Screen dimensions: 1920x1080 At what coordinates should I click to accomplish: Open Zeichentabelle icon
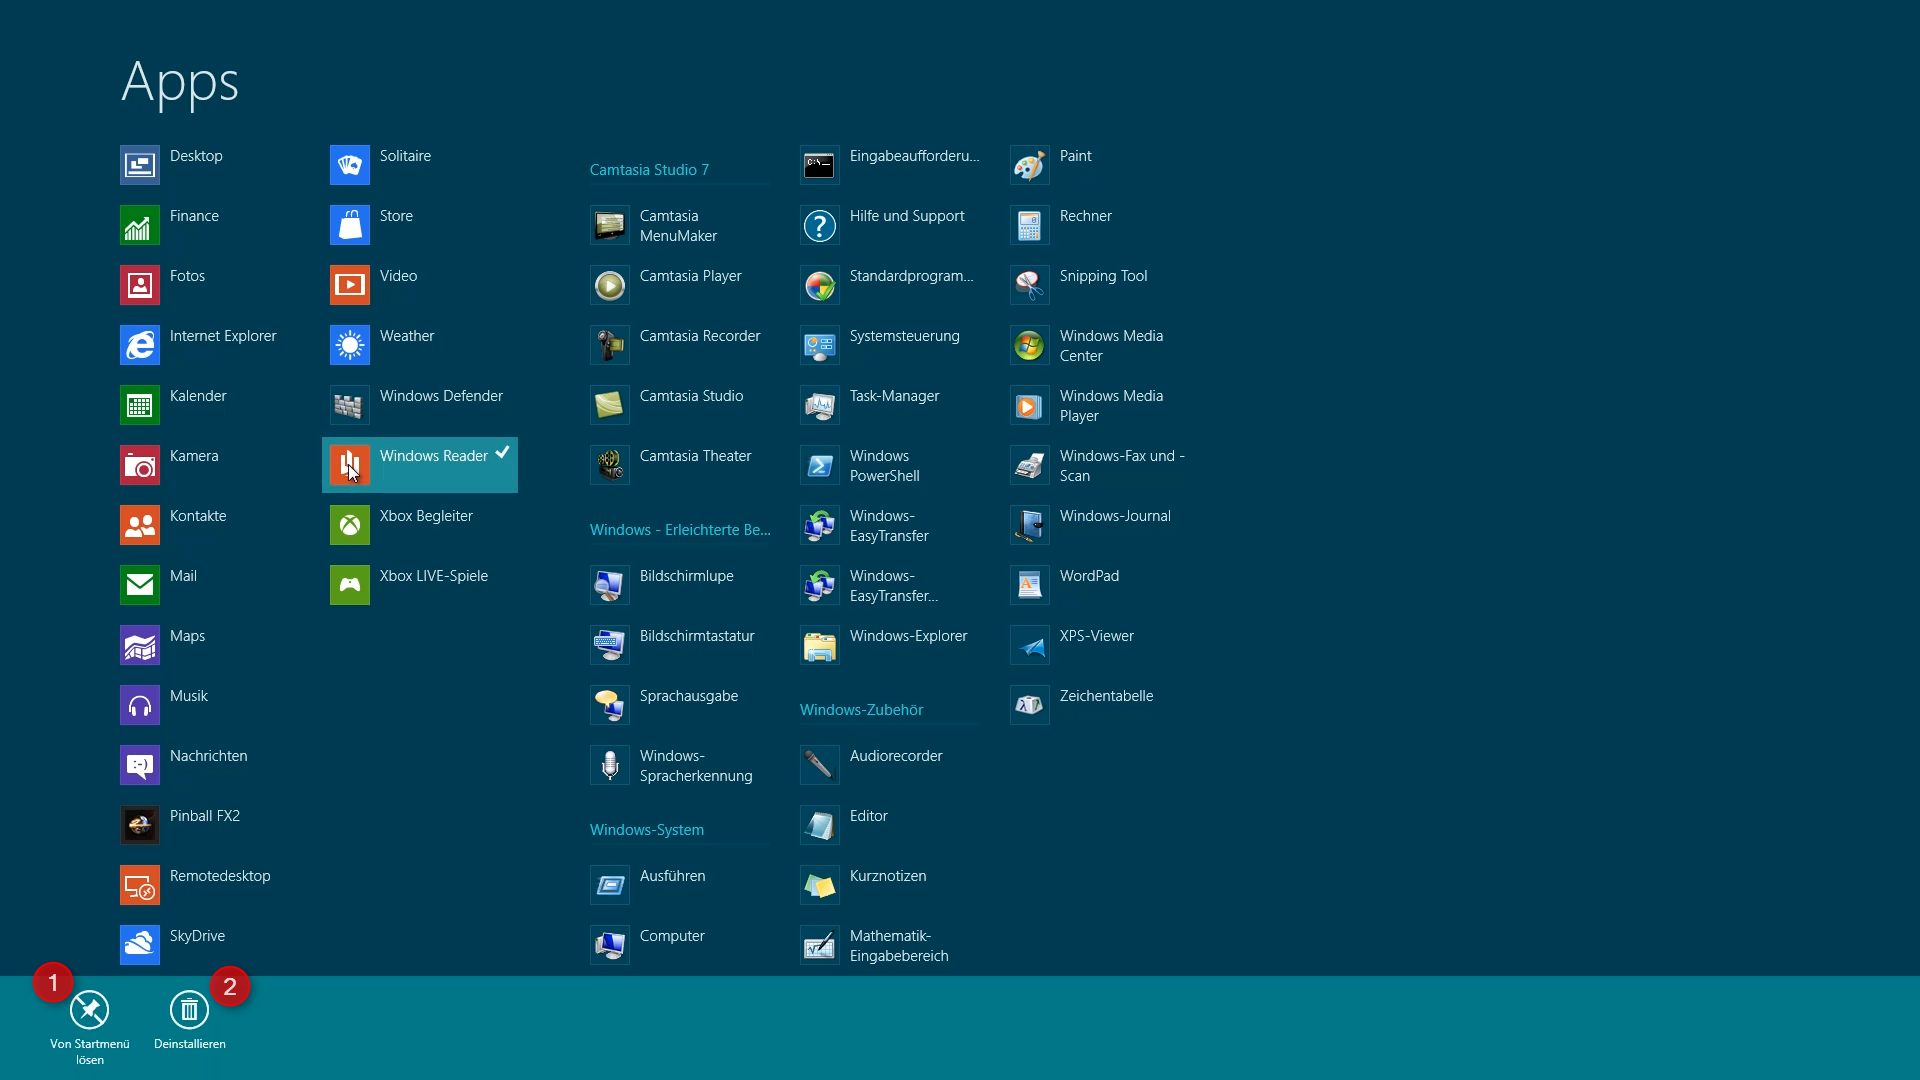[1030, 705]
